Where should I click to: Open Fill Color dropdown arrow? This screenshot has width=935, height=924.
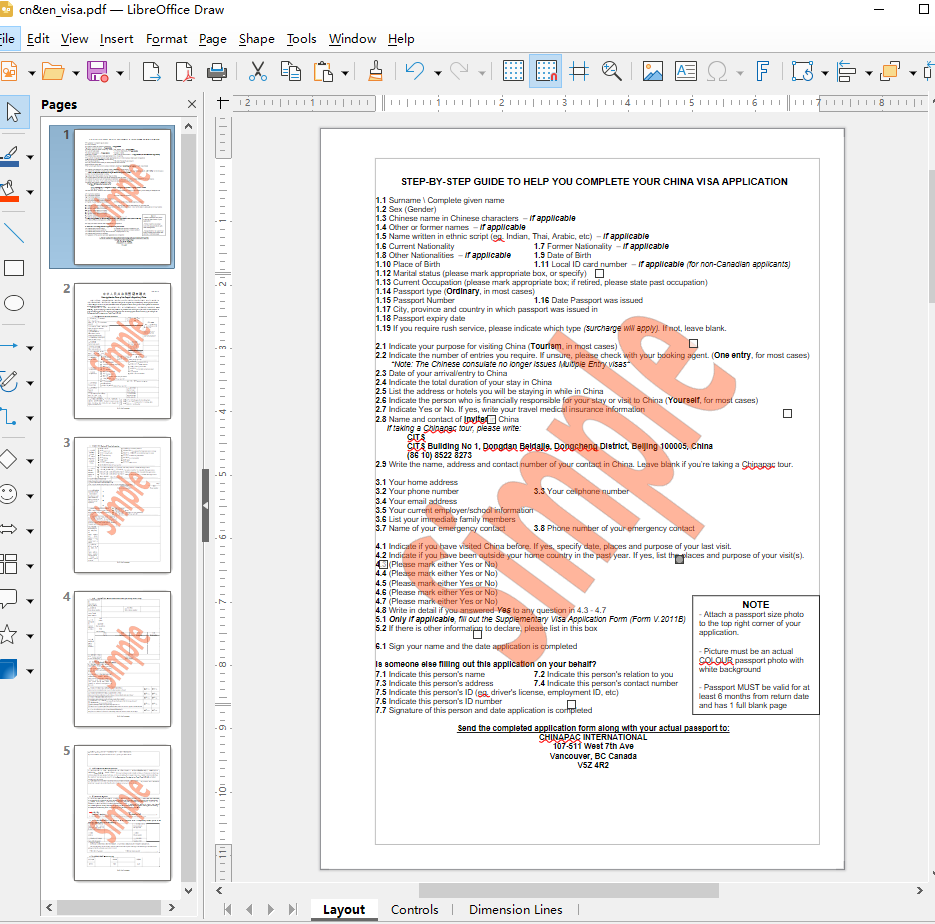tap(30, 193)
